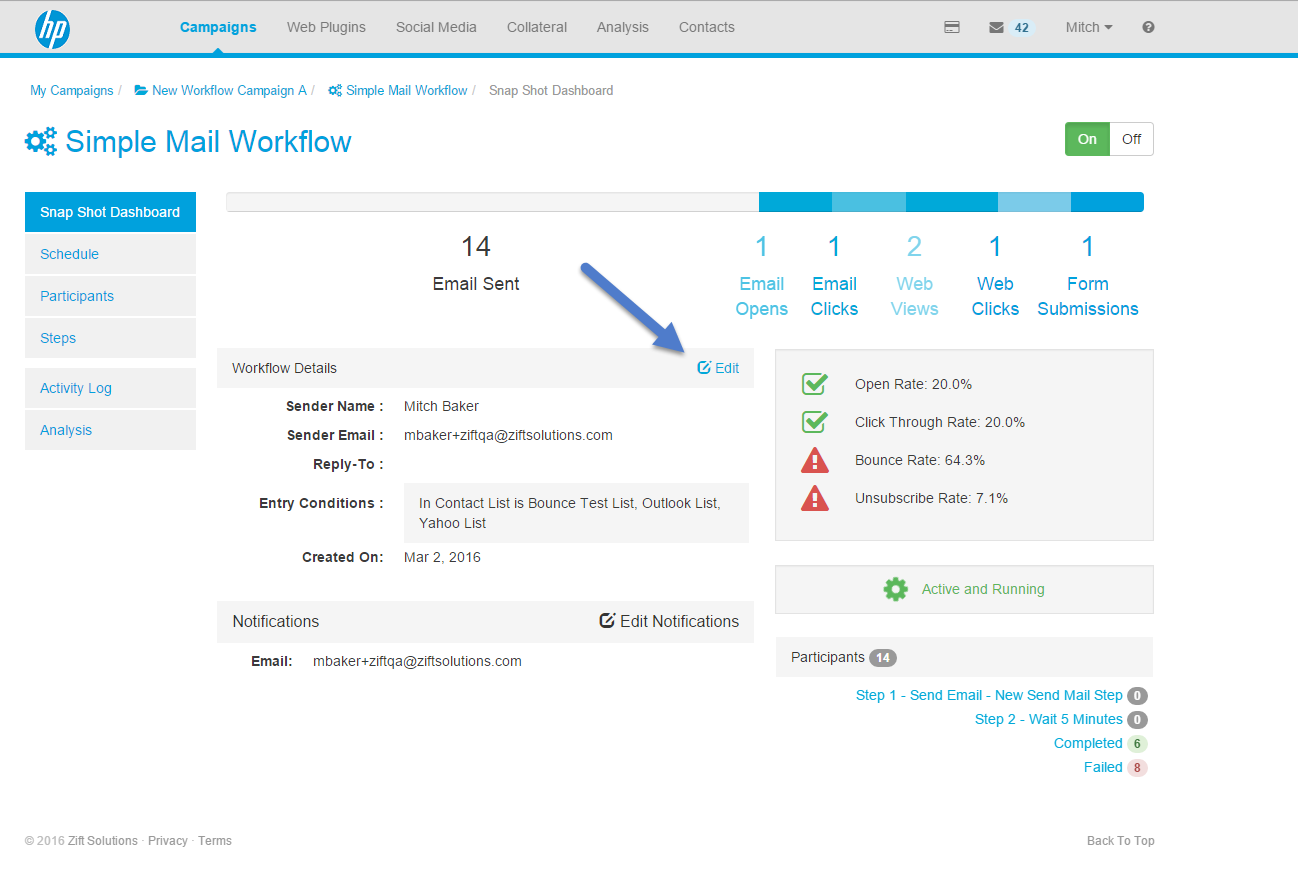Expand Step 1 - Send Email participants

coord(989,695)
